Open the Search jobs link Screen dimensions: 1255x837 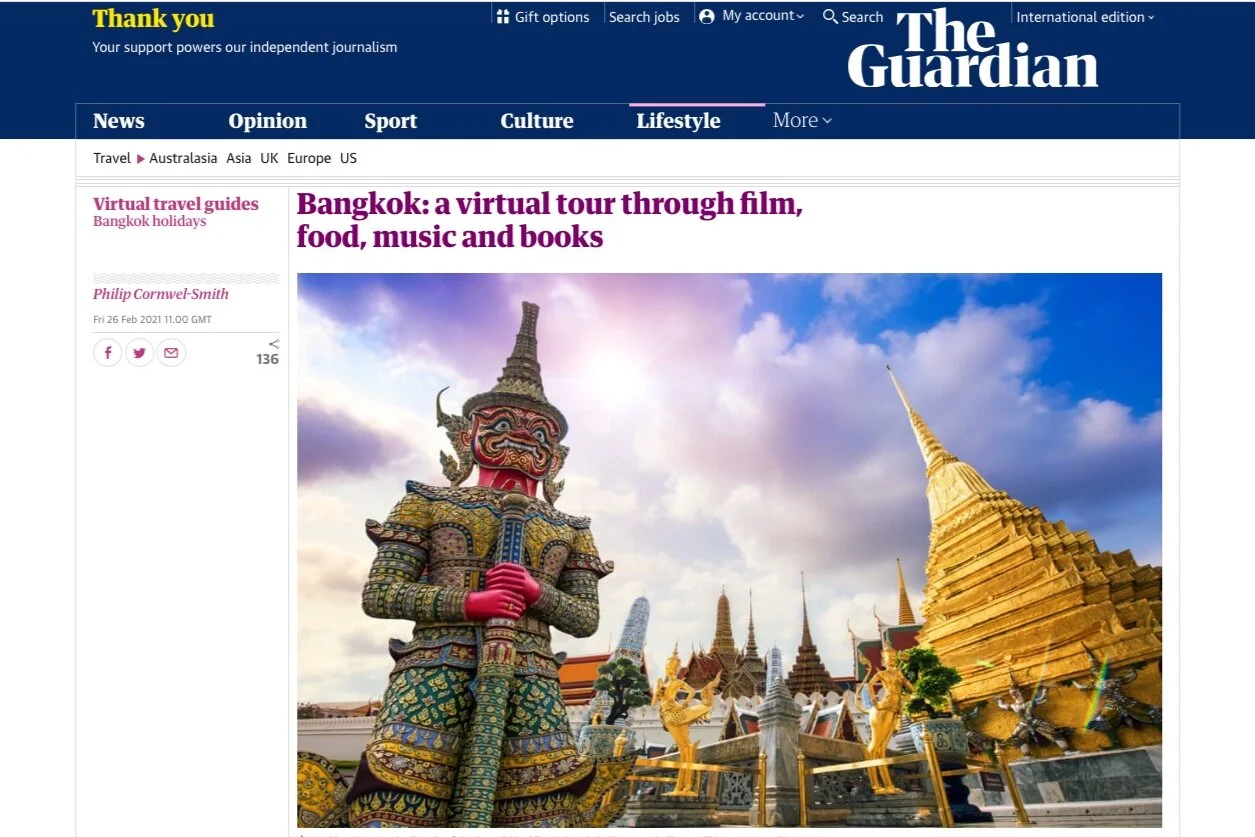coord(644,17)
